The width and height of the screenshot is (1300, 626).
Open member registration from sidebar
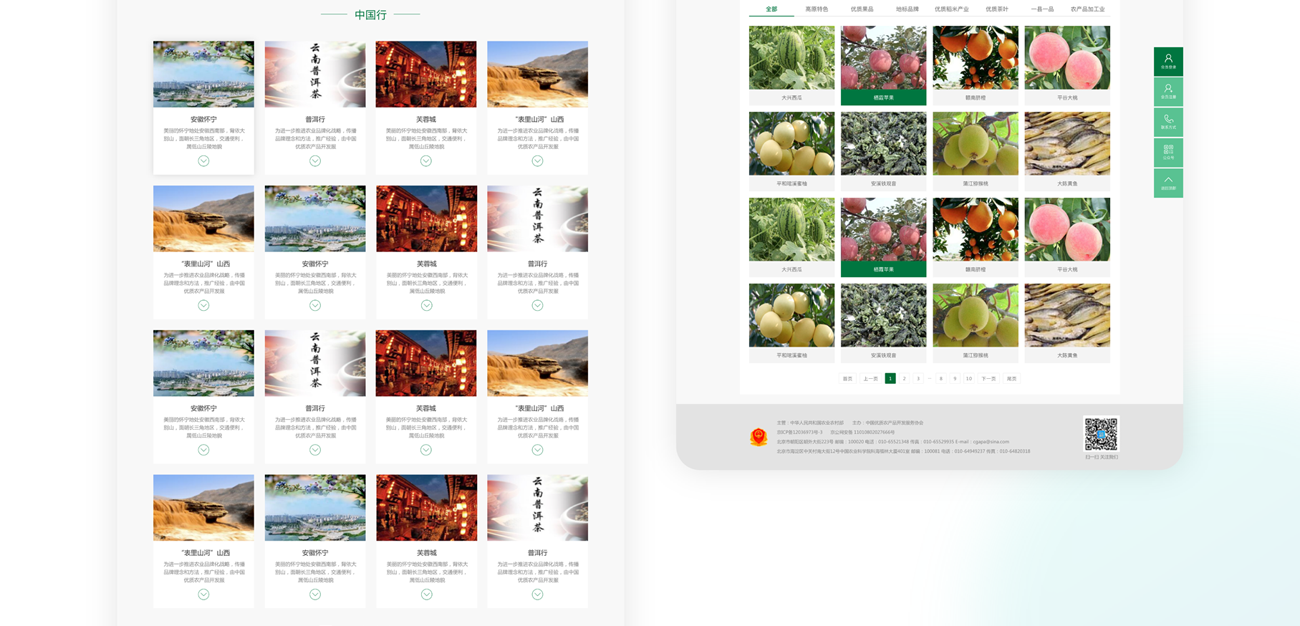(1168, 91)
